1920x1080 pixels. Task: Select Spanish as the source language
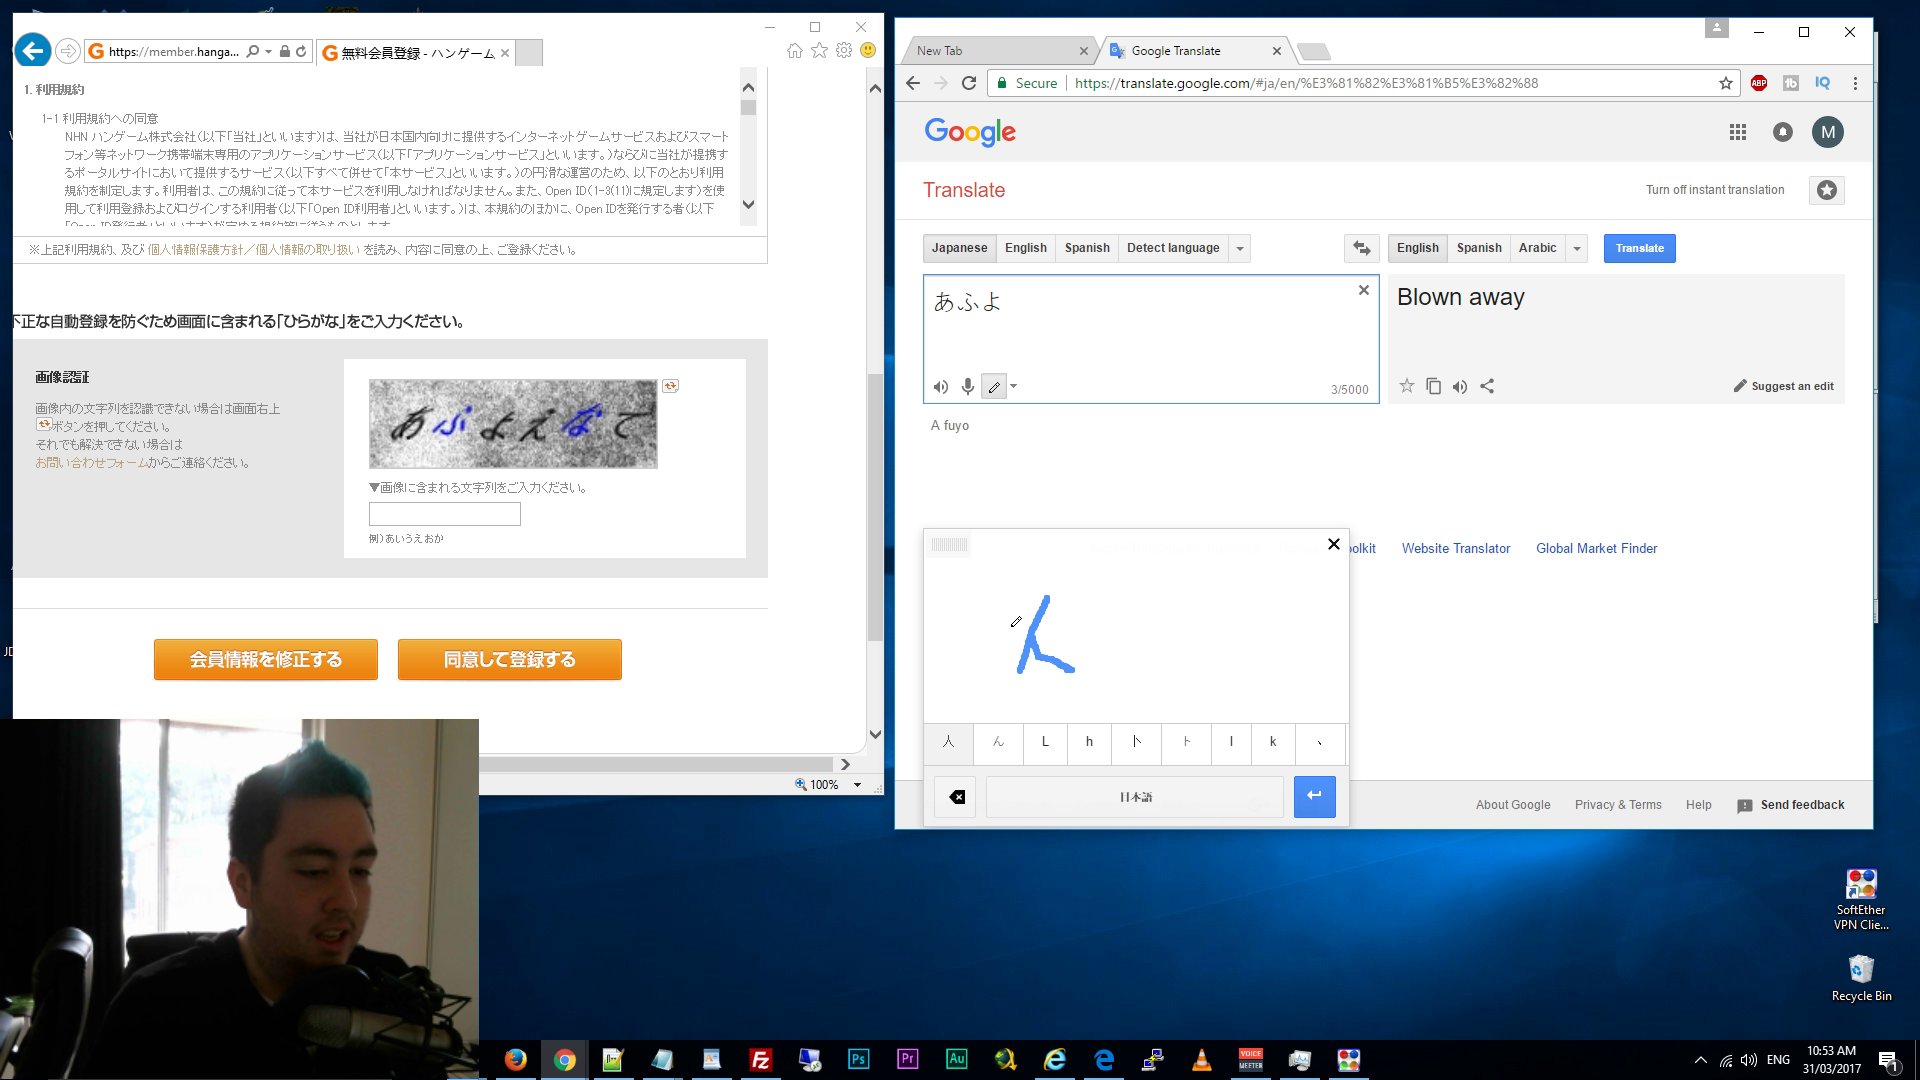click(x=1087, y=248)
